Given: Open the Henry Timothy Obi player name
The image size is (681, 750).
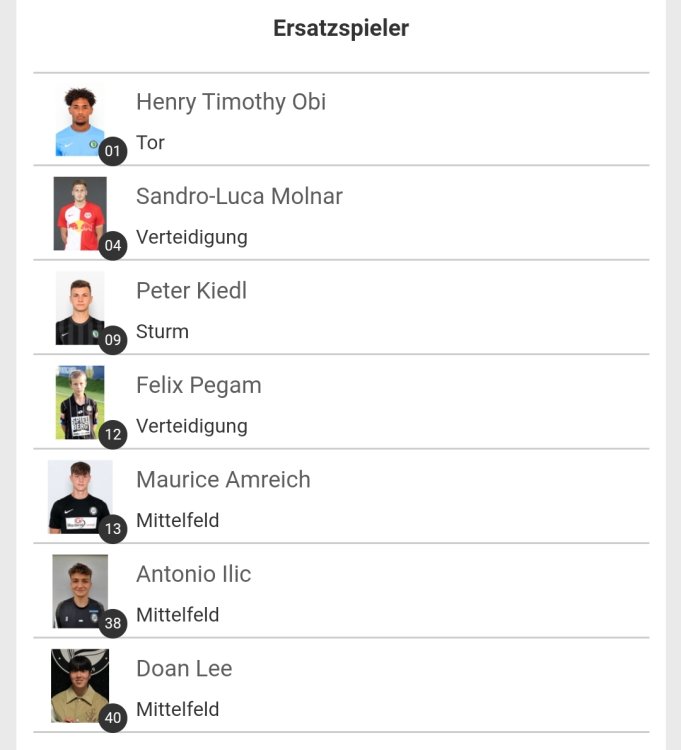Looking at the screenshot, I should coord(231,102).
